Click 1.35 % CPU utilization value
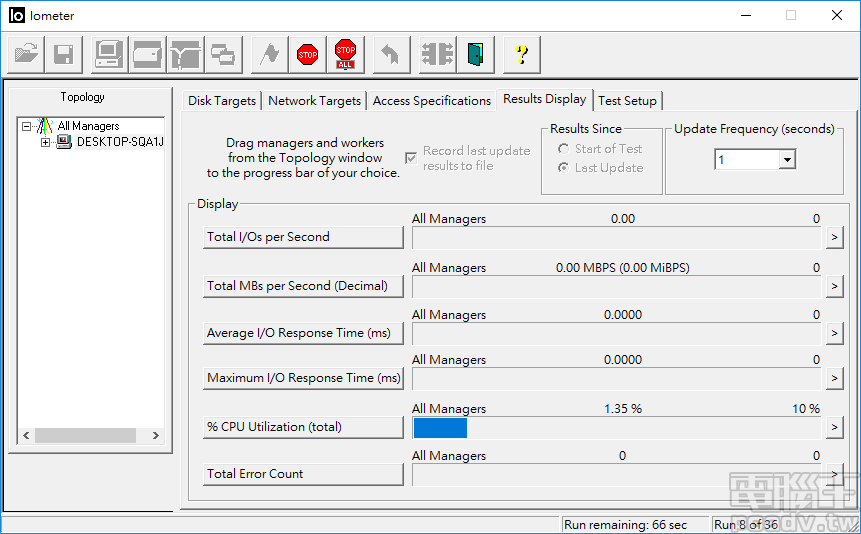Screen dimensions: 861x534 point(623,409)
